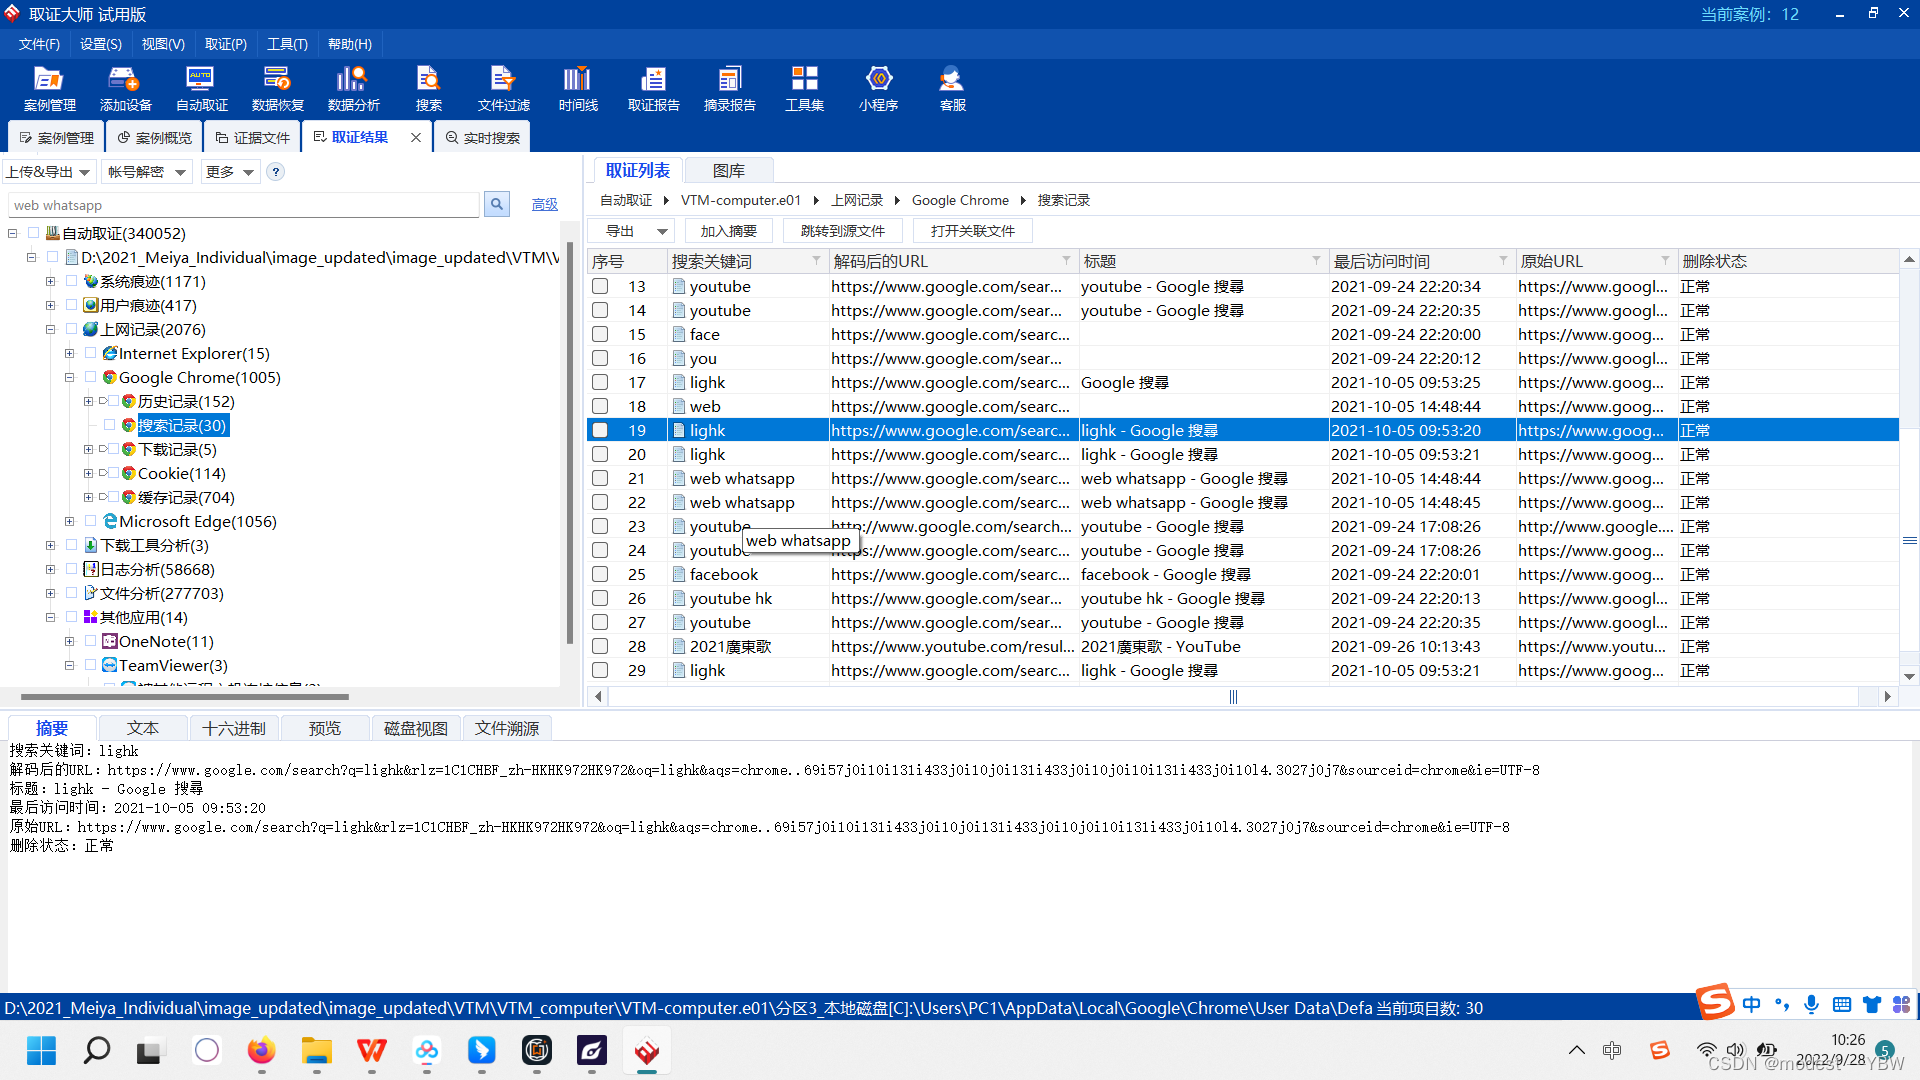Screen dimensions: 1920x1080
Task: Check the box beside 搜索记录(30) tree node
Action: coord(110,425)
